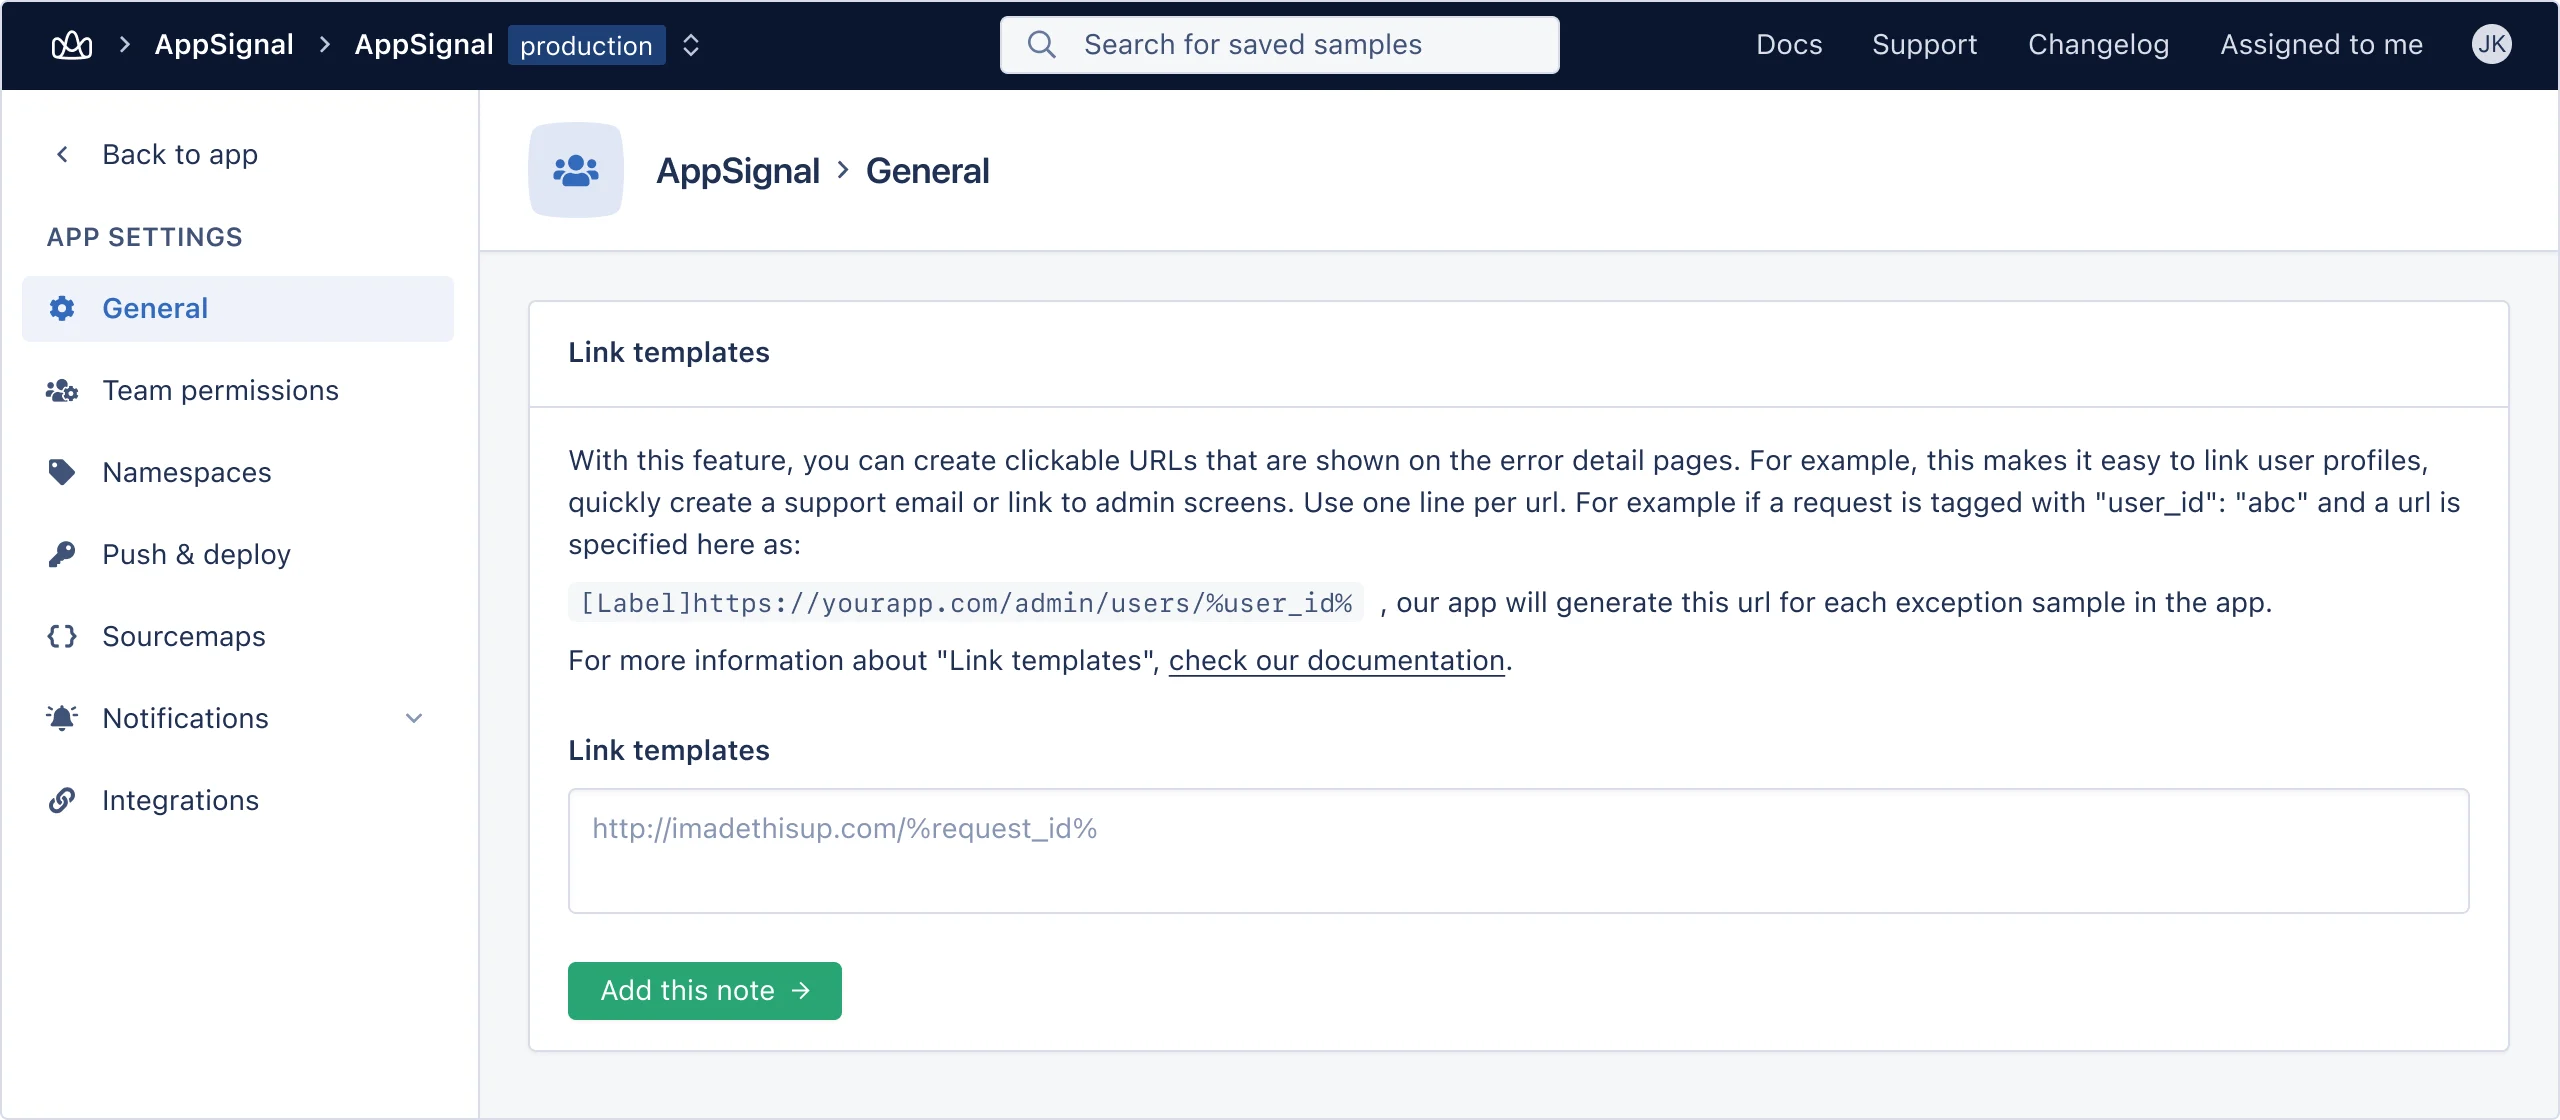This screenshot has height=1120, width=2560.
Task: Open Assigned to me
Action: [2321, 45]
